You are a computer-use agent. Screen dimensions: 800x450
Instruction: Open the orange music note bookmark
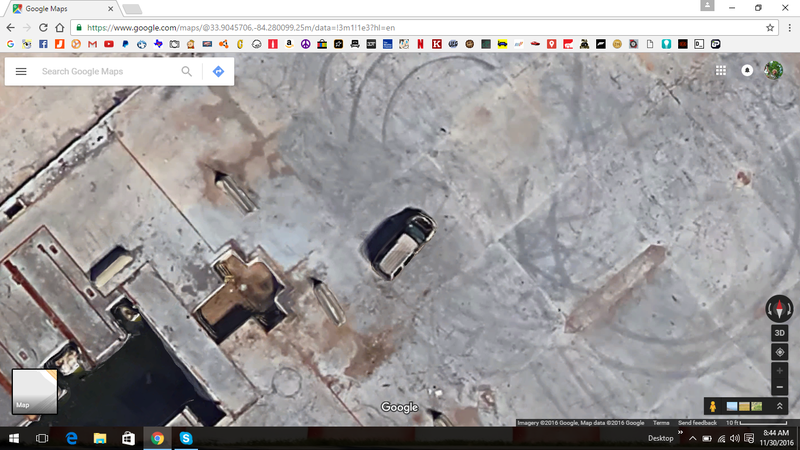pyautogui.click(x=60, y=44)
